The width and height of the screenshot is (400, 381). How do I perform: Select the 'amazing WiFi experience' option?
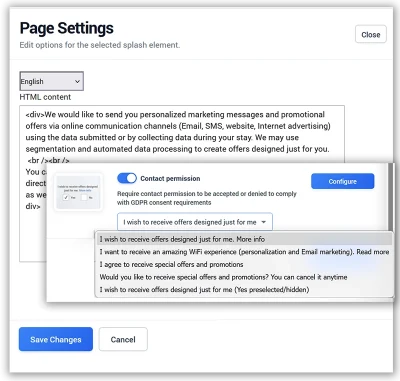tap(245, 252)
